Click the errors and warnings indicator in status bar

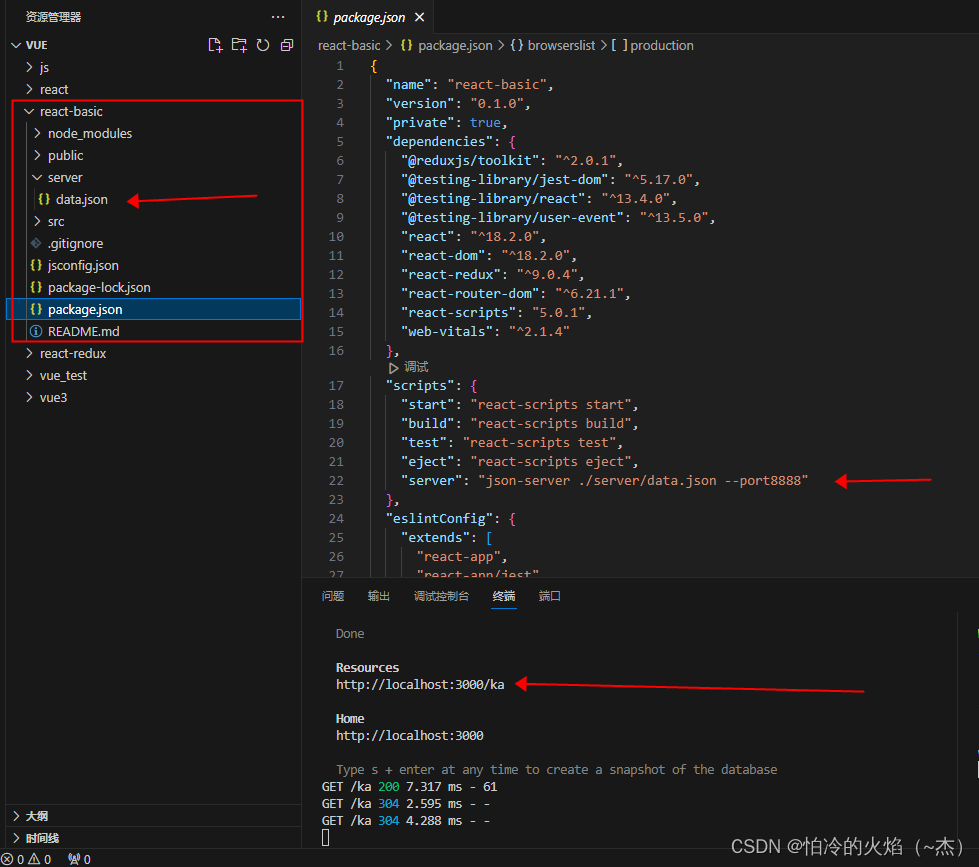pos(25,858)
